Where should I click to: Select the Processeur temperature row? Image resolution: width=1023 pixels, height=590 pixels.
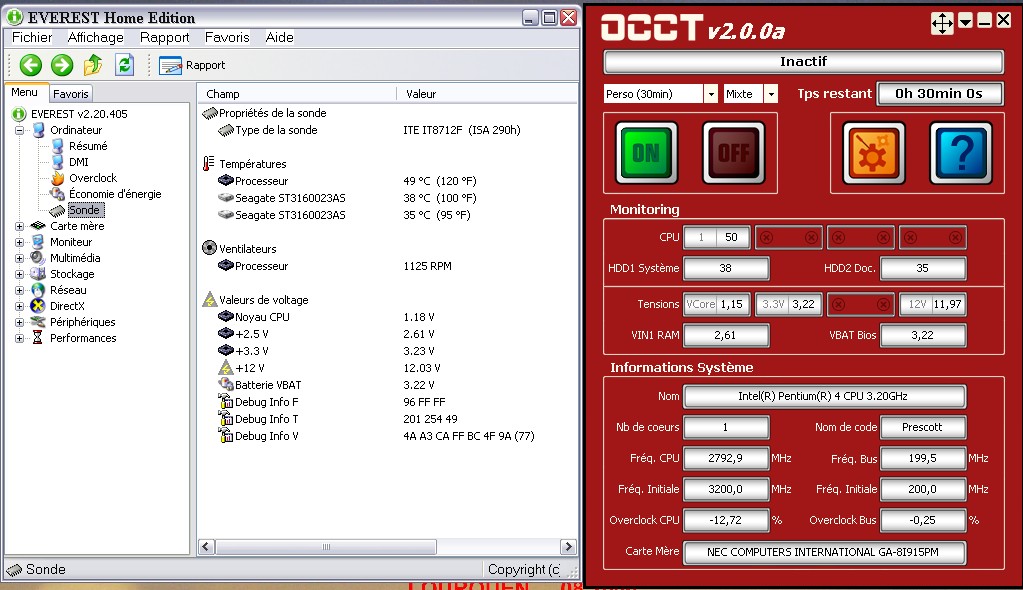tap(388, 181)
